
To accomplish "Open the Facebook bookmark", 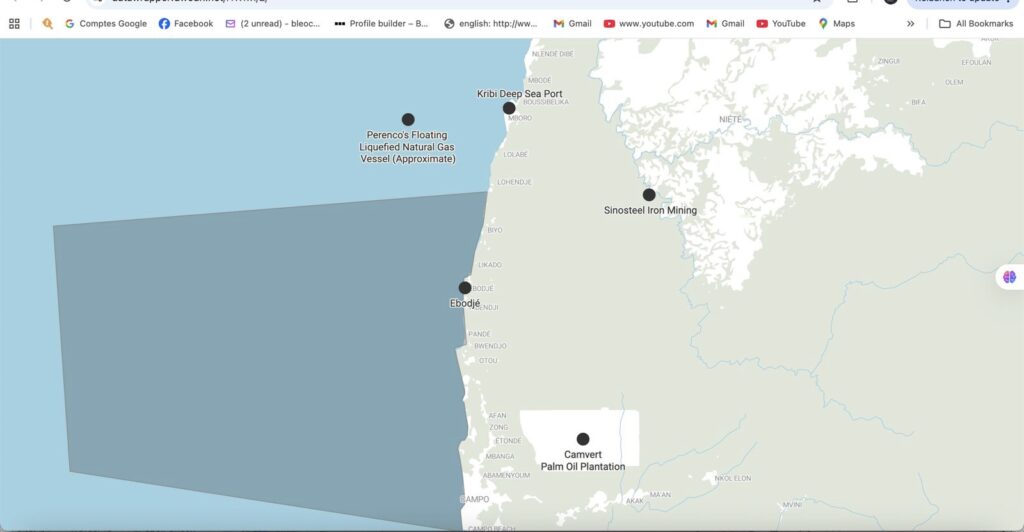I will tap(186, 24).
